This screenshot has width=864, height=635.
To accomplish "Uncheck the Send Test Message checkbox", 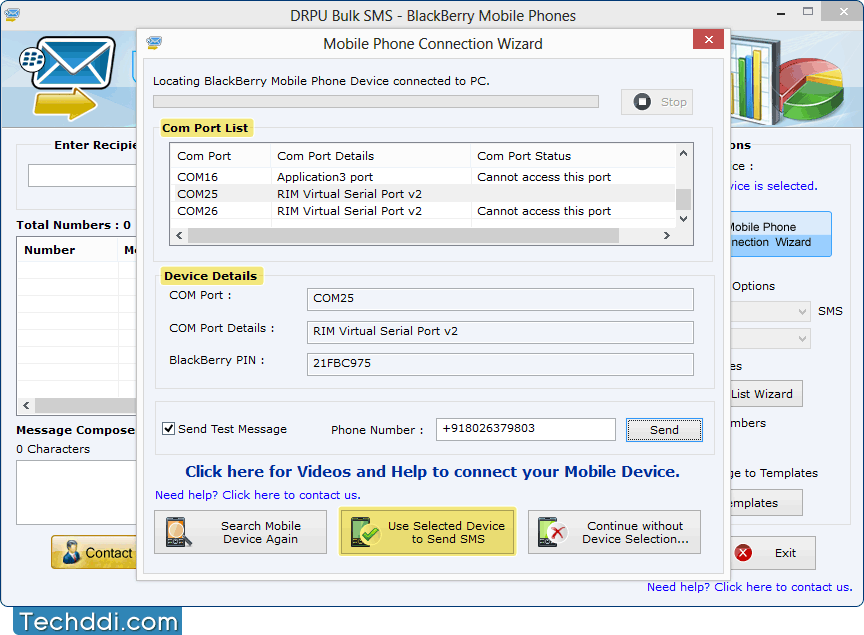I will coord(169,428).
